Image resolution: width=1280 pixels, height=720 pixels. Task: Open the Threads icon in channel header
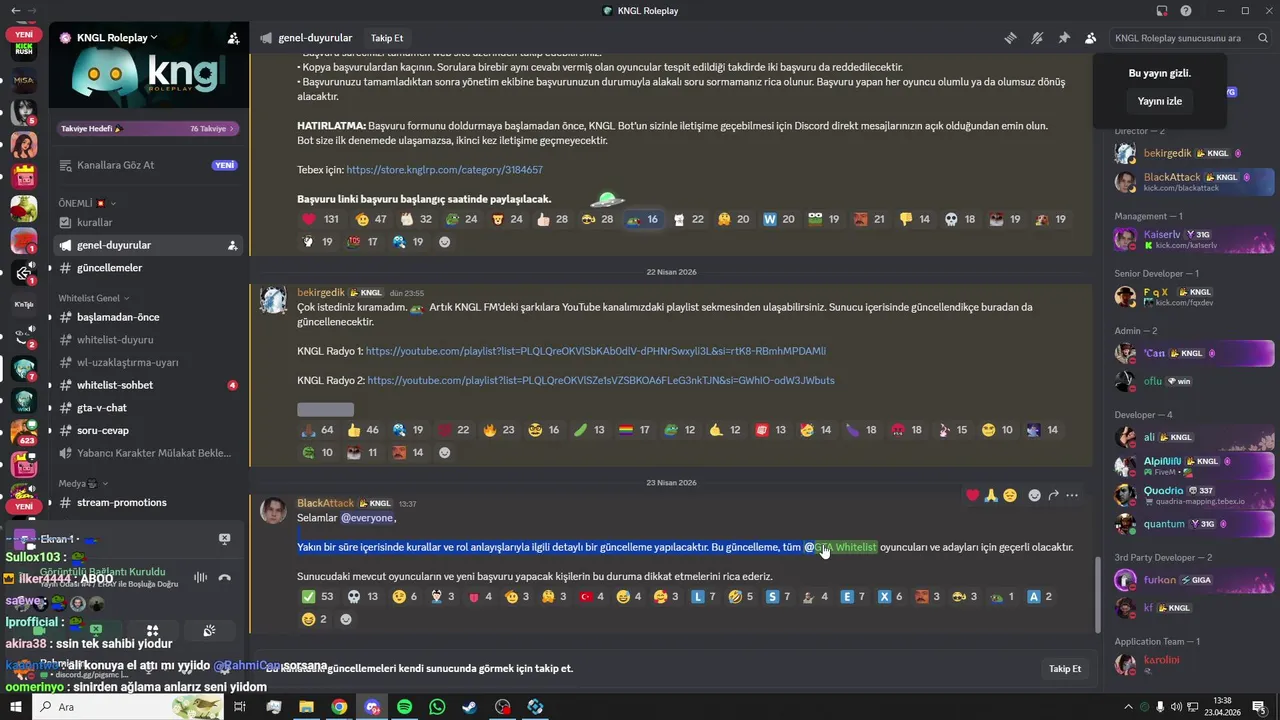click(1011, 38)
